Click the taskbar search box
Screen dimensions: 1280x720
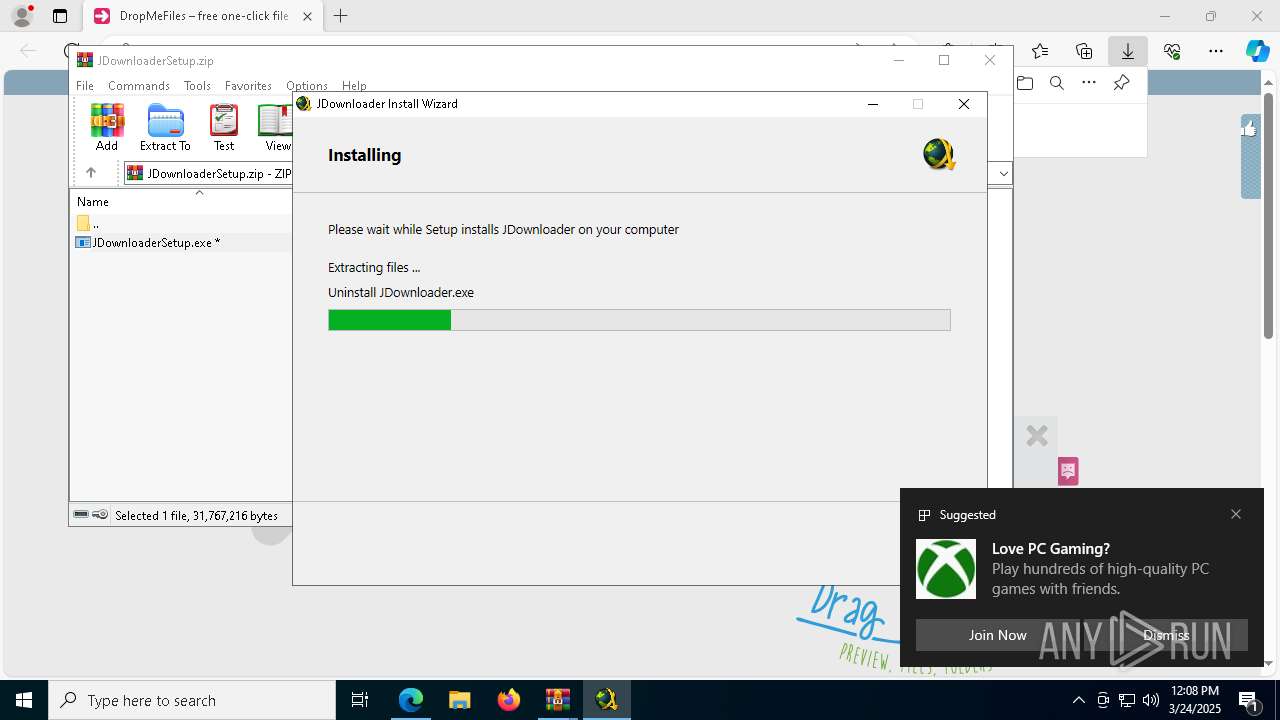[192, 700]
